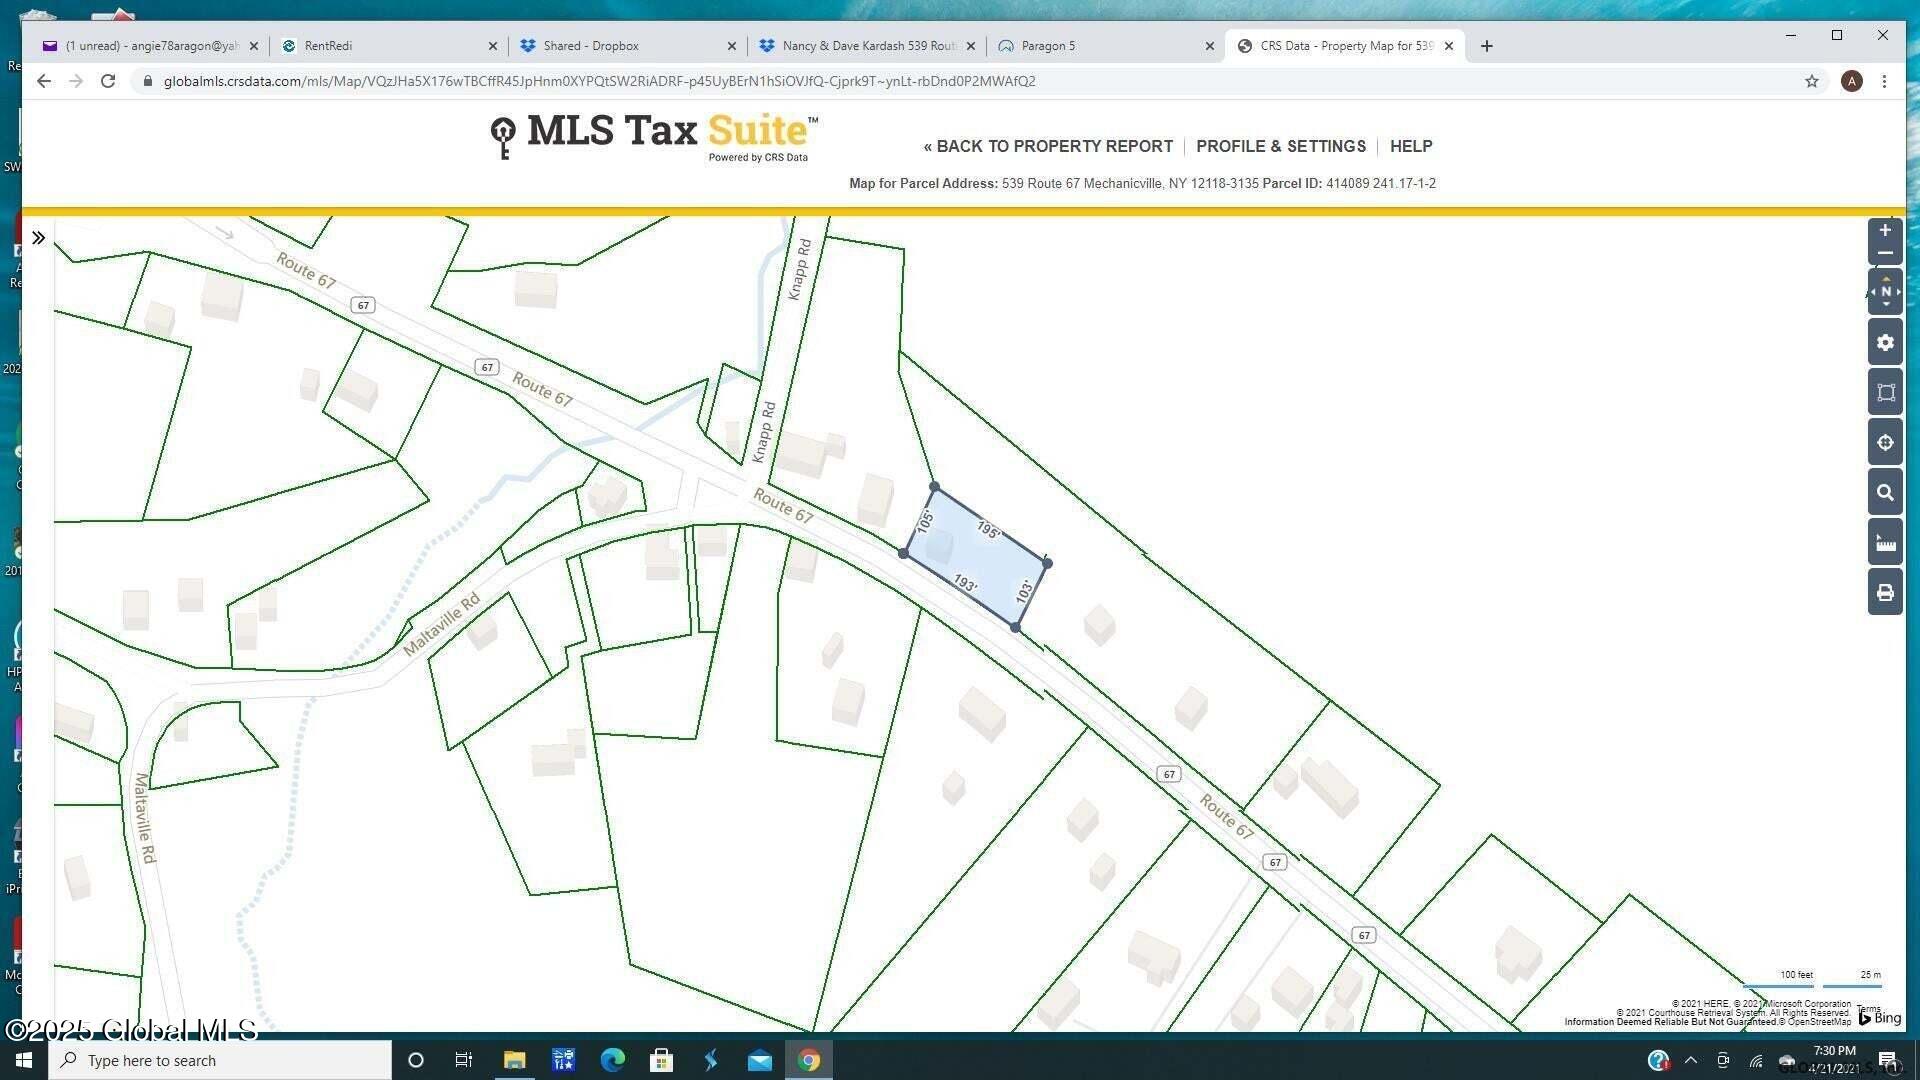
Task: Select the area selection box tool
Action: click(1885, 393)
